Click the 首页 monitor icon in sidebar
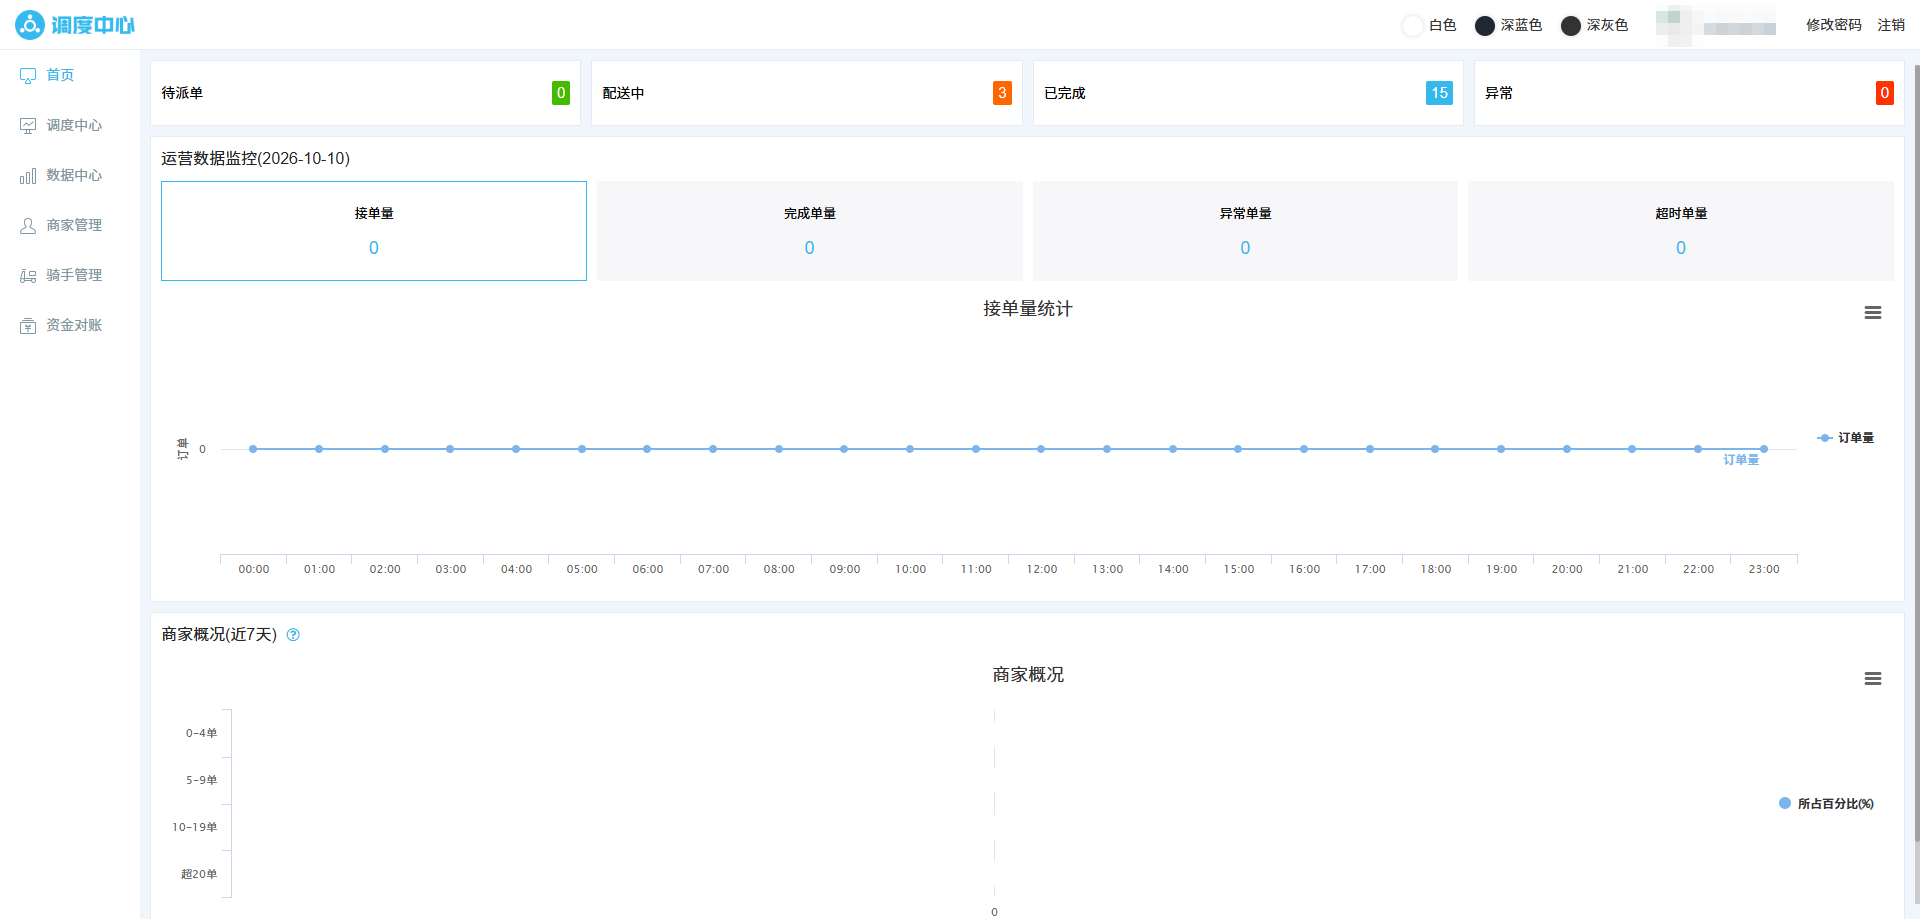This screenshot has height=919, width=1920. (x=28, y=76)
